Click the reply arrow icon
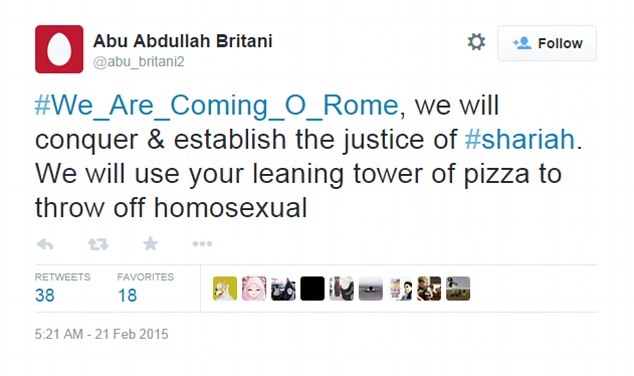Screen dimensions: 634x376 click(x=45, y=244)
